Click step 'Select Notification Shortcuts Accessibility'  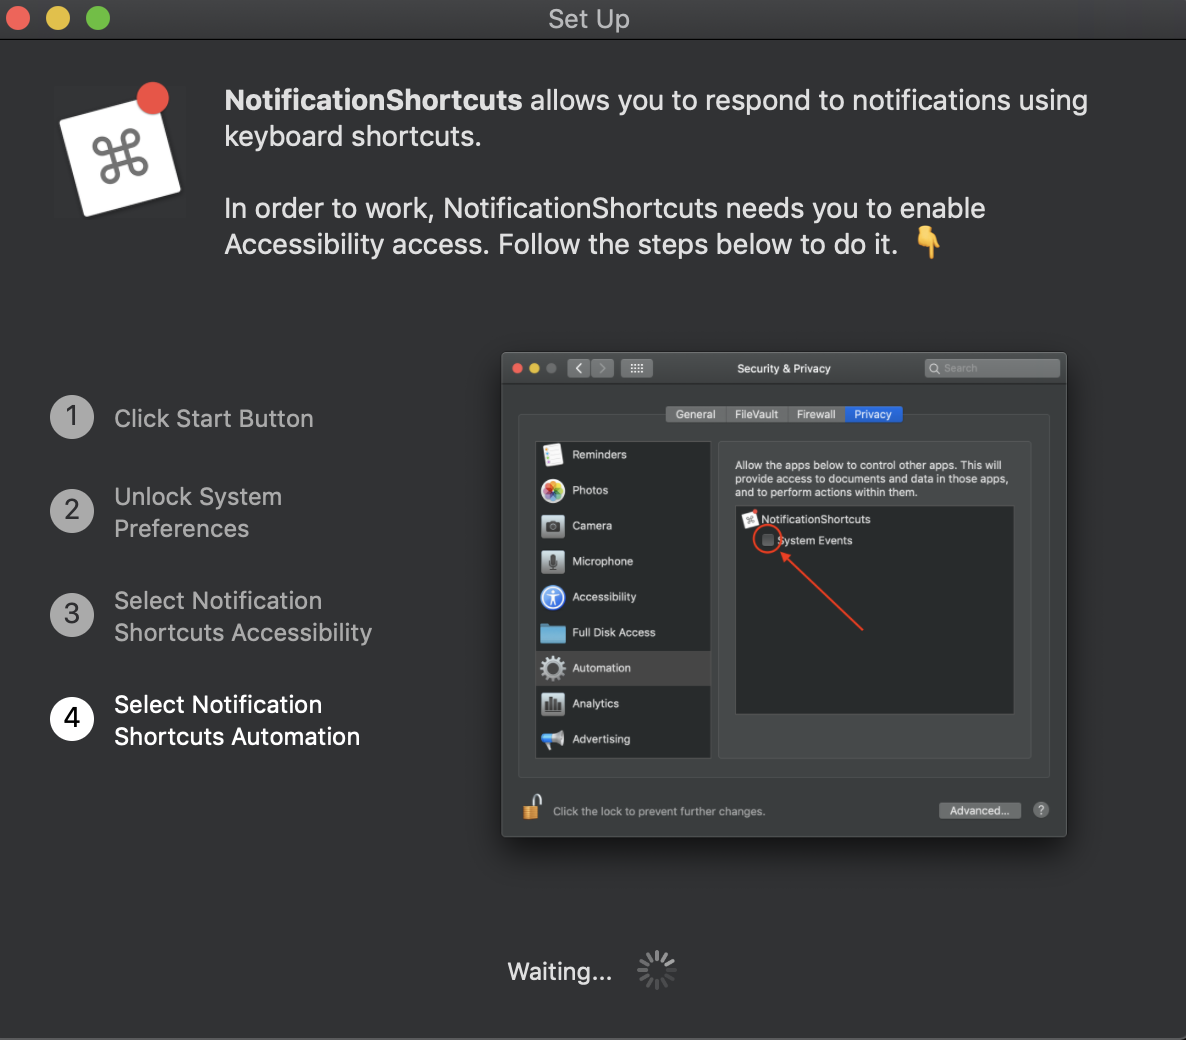click(243, 616)
